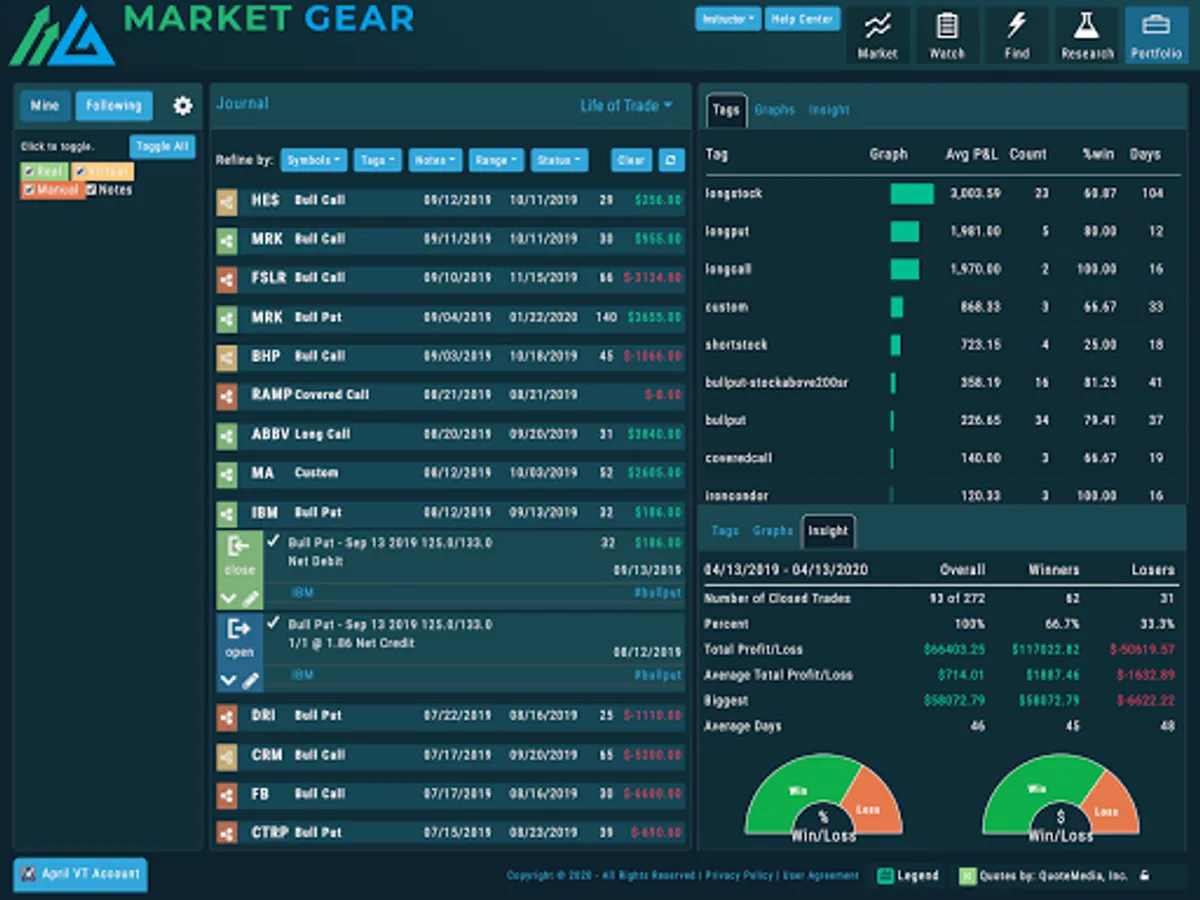Open the Instructor dropdown
This screenshot has width=1200, height=900.
click(x=728, y=19)
